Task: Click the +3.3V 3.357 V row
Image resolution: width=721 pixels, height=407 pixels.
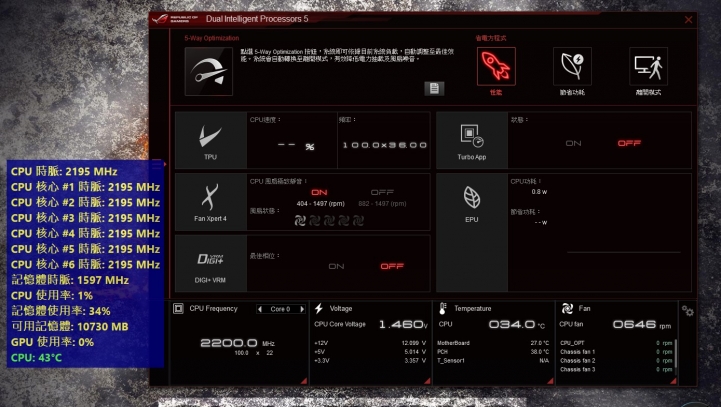Action: pyautogui.click(x=371, y=361)
